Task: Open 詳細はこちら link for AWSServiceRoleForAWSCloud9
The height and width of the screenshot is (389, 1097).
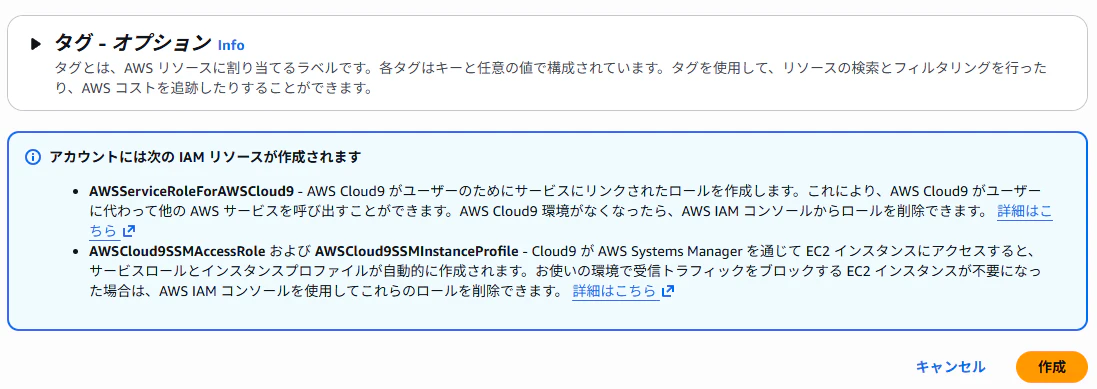Action: 1024,210
